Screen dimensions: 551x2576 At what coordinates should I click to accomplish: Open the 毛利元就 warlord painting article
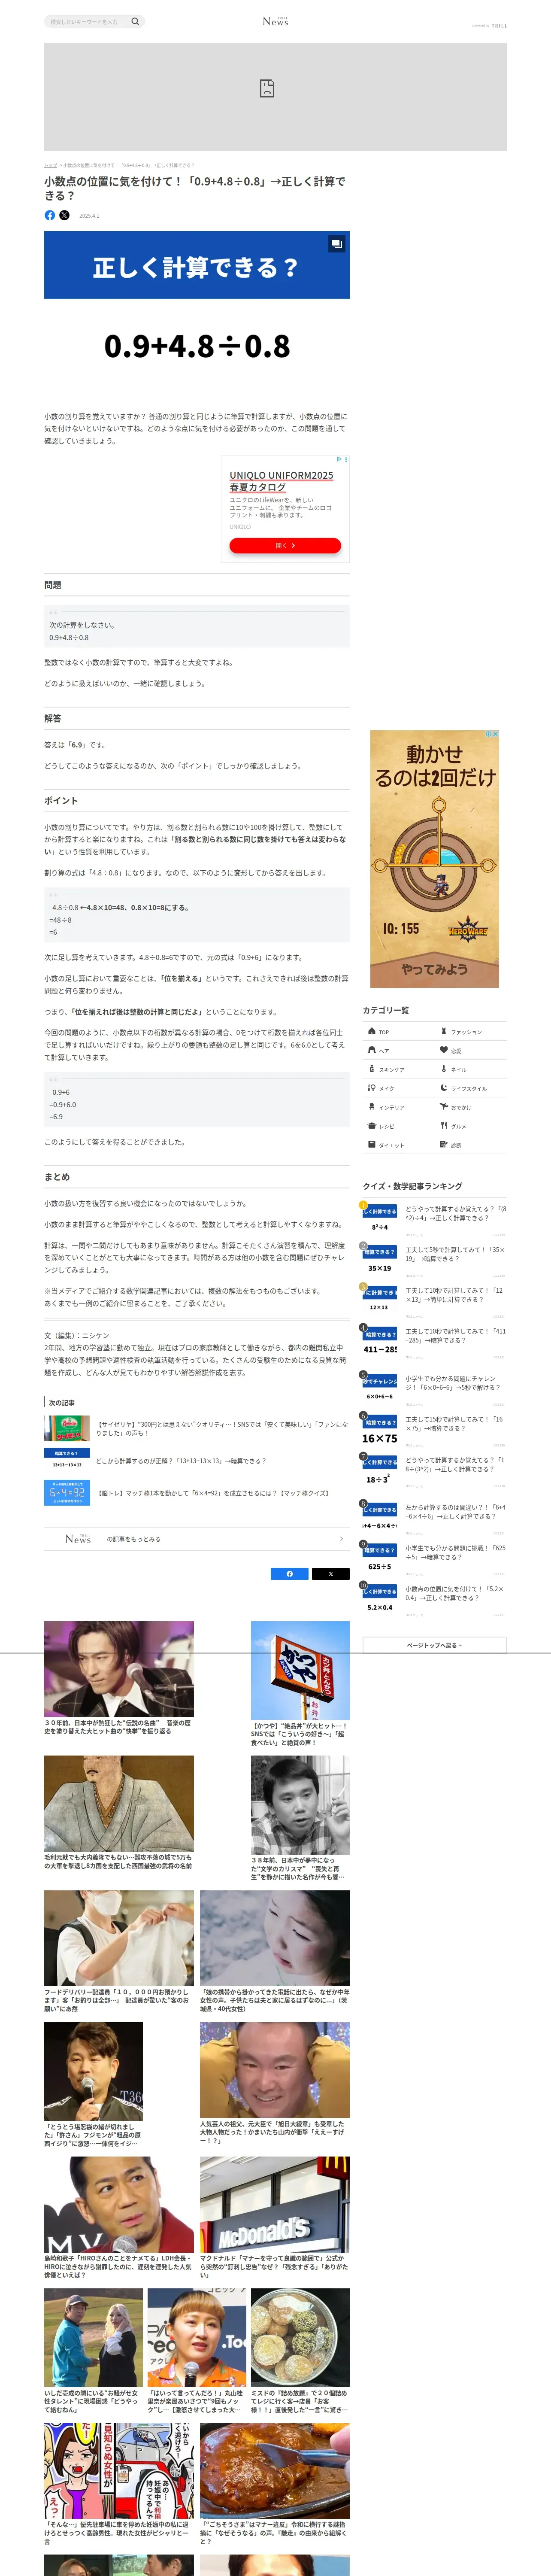(x=119, y=1813)
